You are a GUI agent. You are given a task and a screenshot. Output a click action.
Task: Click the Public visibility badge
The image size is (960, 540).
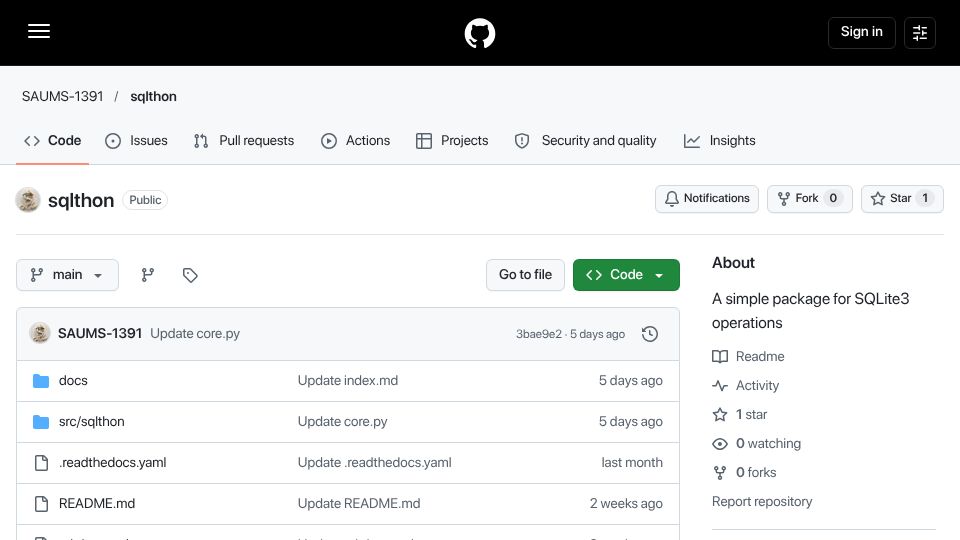[145, 200]
